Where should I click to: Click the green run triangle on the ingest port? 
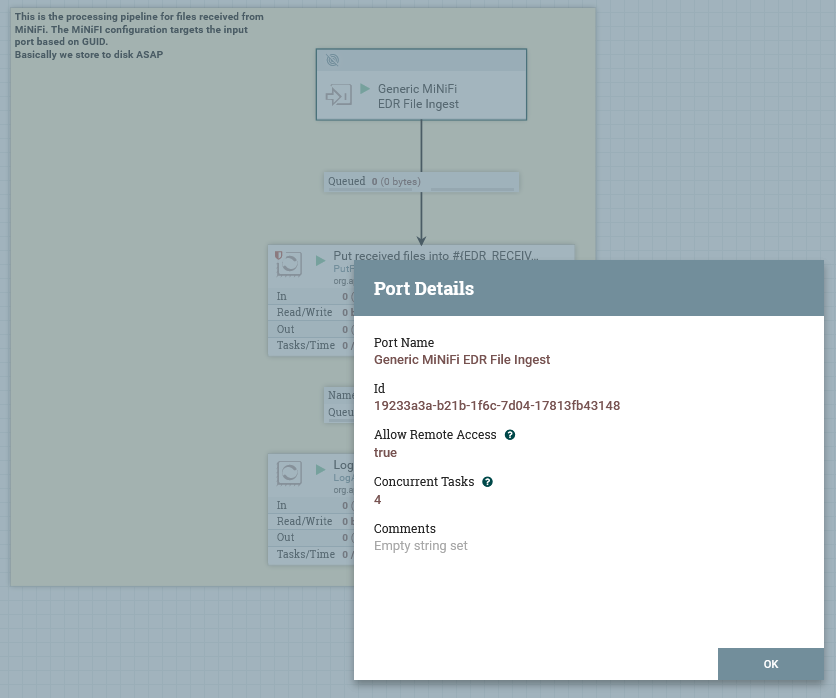tap(364, 88)
